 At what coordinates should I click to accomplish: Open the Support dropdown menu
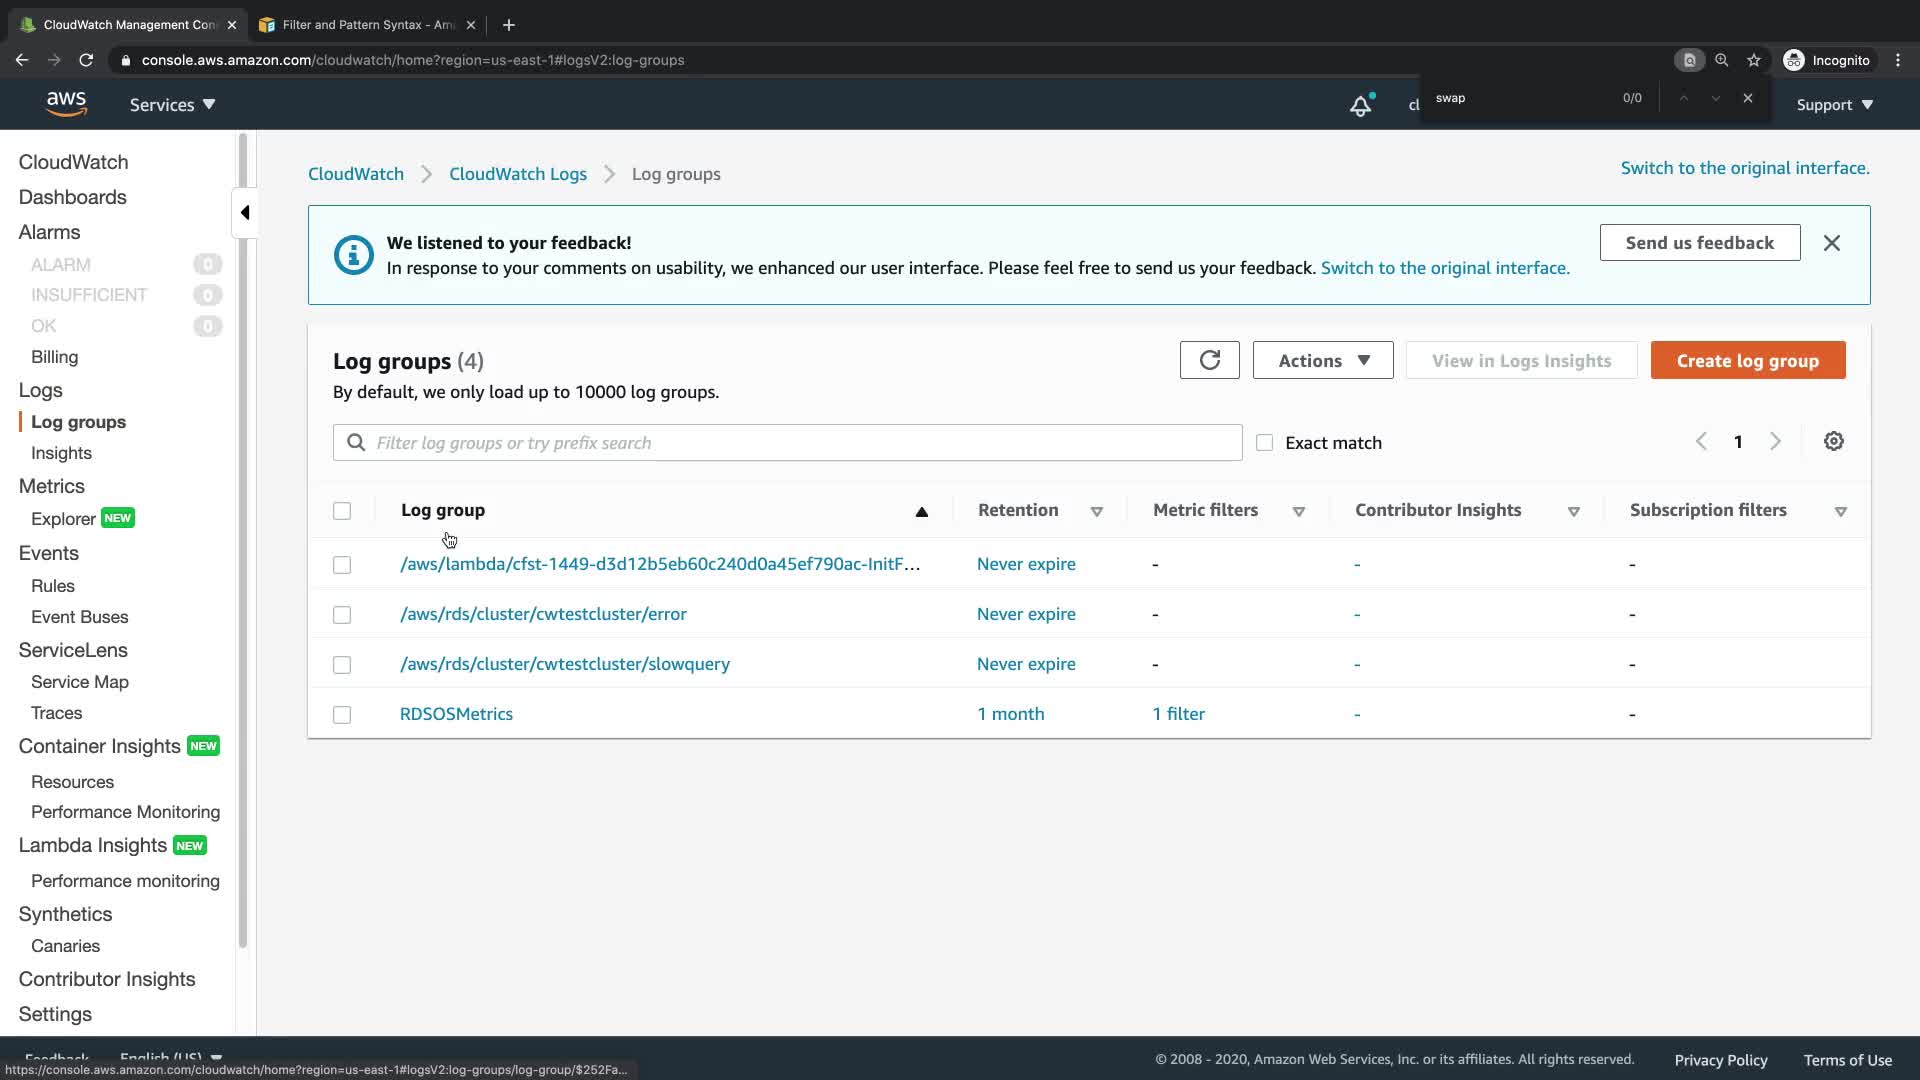[1834, 105]
